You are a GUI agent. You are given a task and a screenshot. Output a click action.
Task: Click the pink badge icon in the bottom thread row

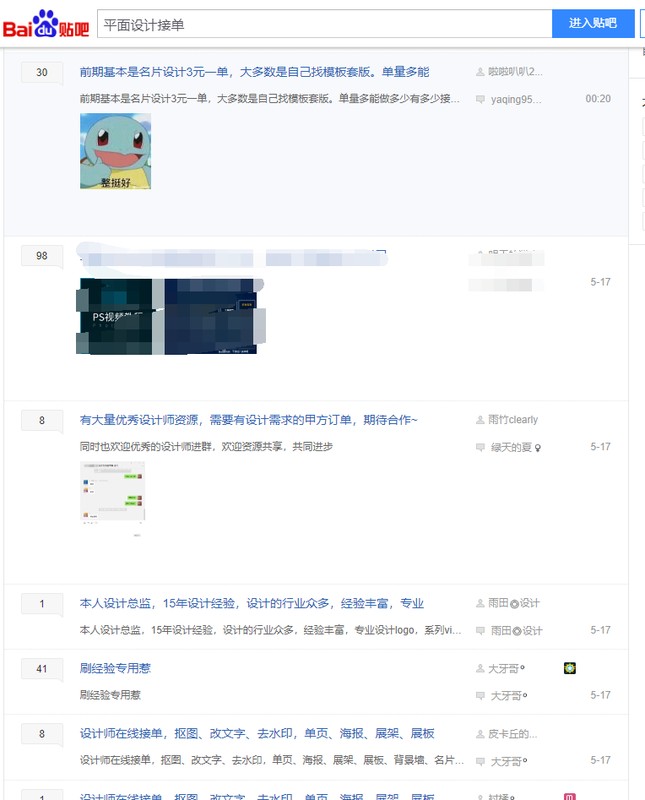pos(570,796)
